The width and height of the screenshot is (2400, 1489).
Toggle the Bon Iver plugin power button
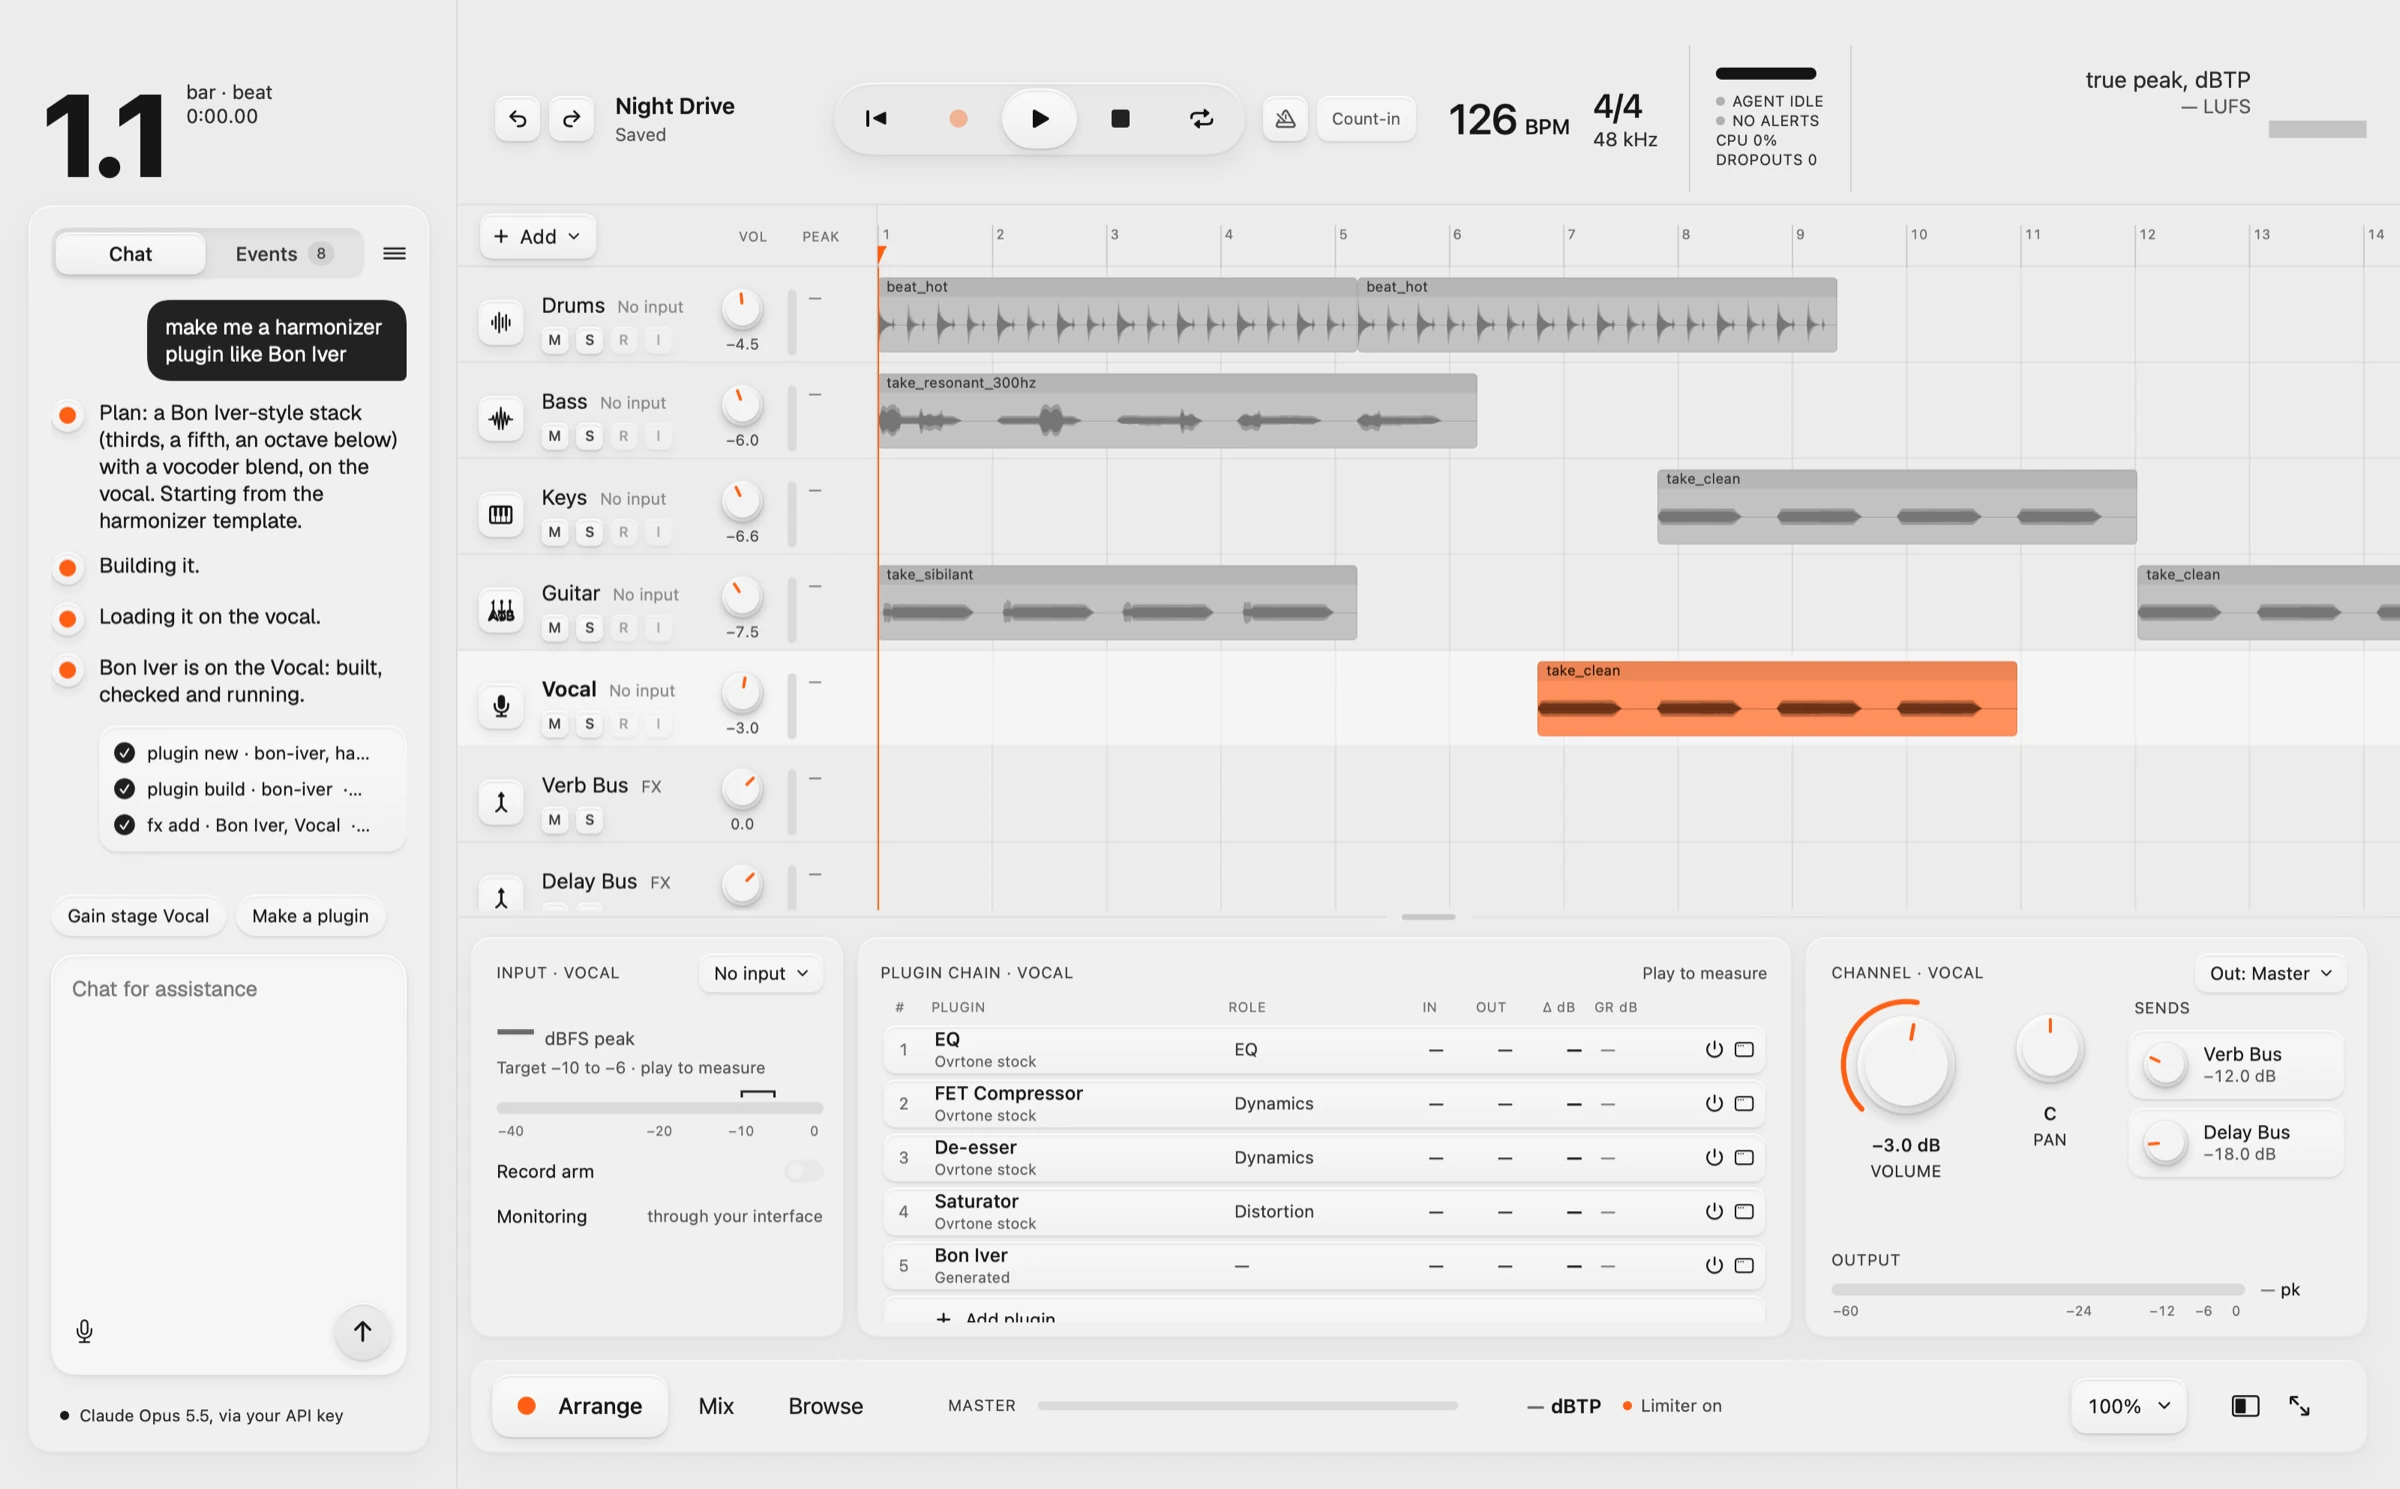pyautogui.click(x=1713, y=1266)
